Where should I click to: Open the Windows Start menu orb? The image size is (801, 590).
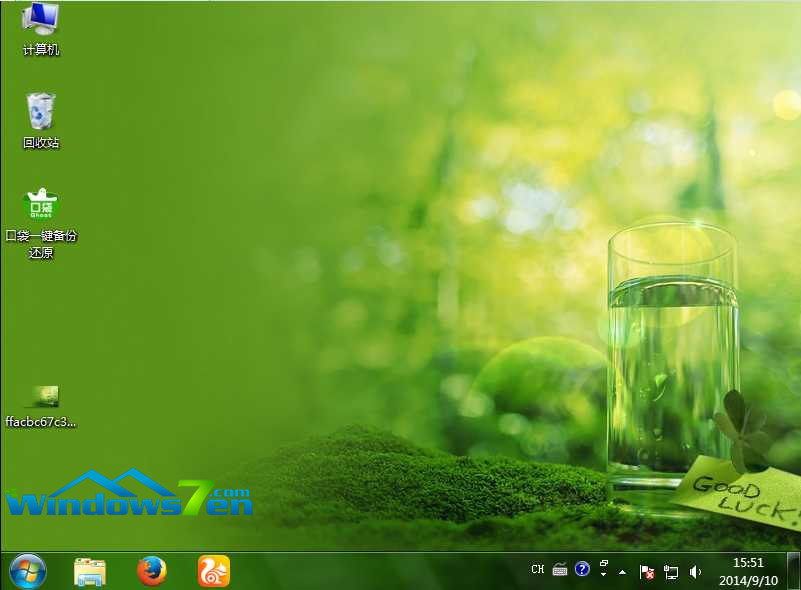[x=27, y=571]
